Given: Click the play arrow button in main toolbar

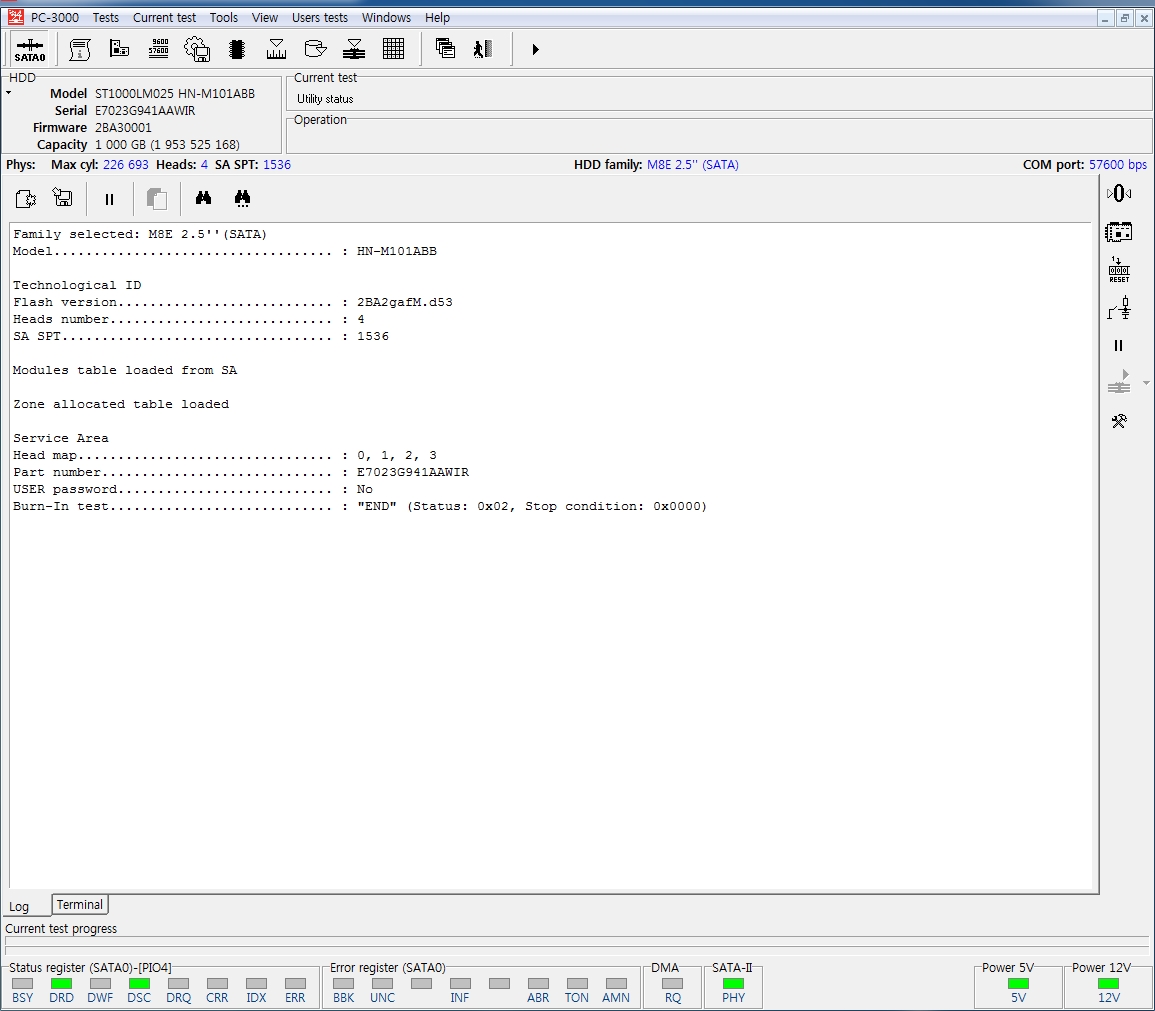Looking at the screenshot, I should [535, 49].
